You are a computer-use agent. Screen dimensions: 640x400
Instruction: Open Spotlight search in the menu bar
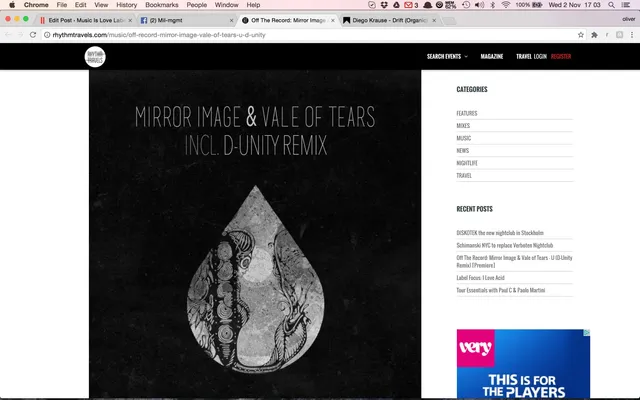[611, 5]
